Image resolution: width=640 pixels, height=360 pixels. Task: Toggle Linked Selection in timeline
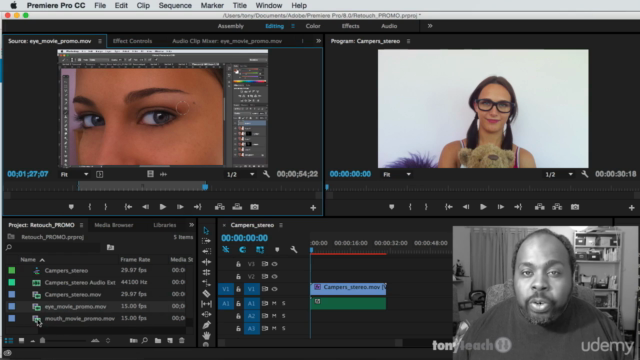pyautogui.click(x=260, y=249)
